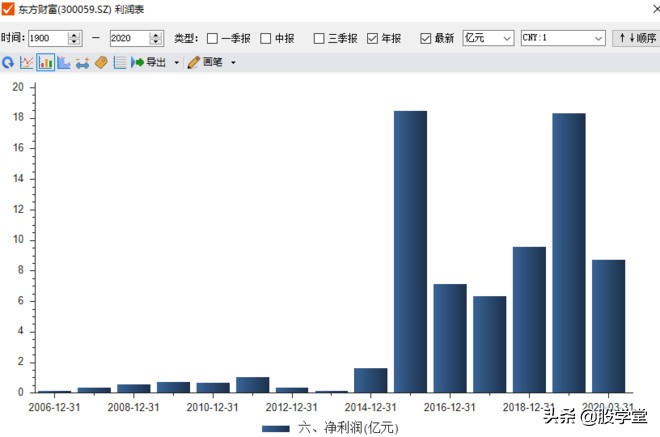Image resolution: width=660 pixels, height=437 pixels.
Task: Show the data table list icon
Action: pyautogui.click(x=120, y=63)
